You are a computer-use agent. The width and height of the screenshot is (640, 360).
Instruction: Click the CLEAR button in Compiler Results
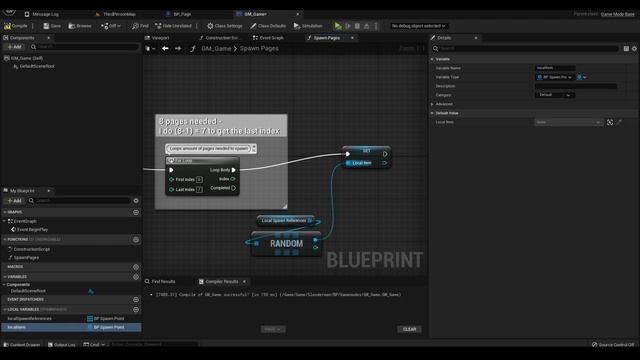pos(409,329)
